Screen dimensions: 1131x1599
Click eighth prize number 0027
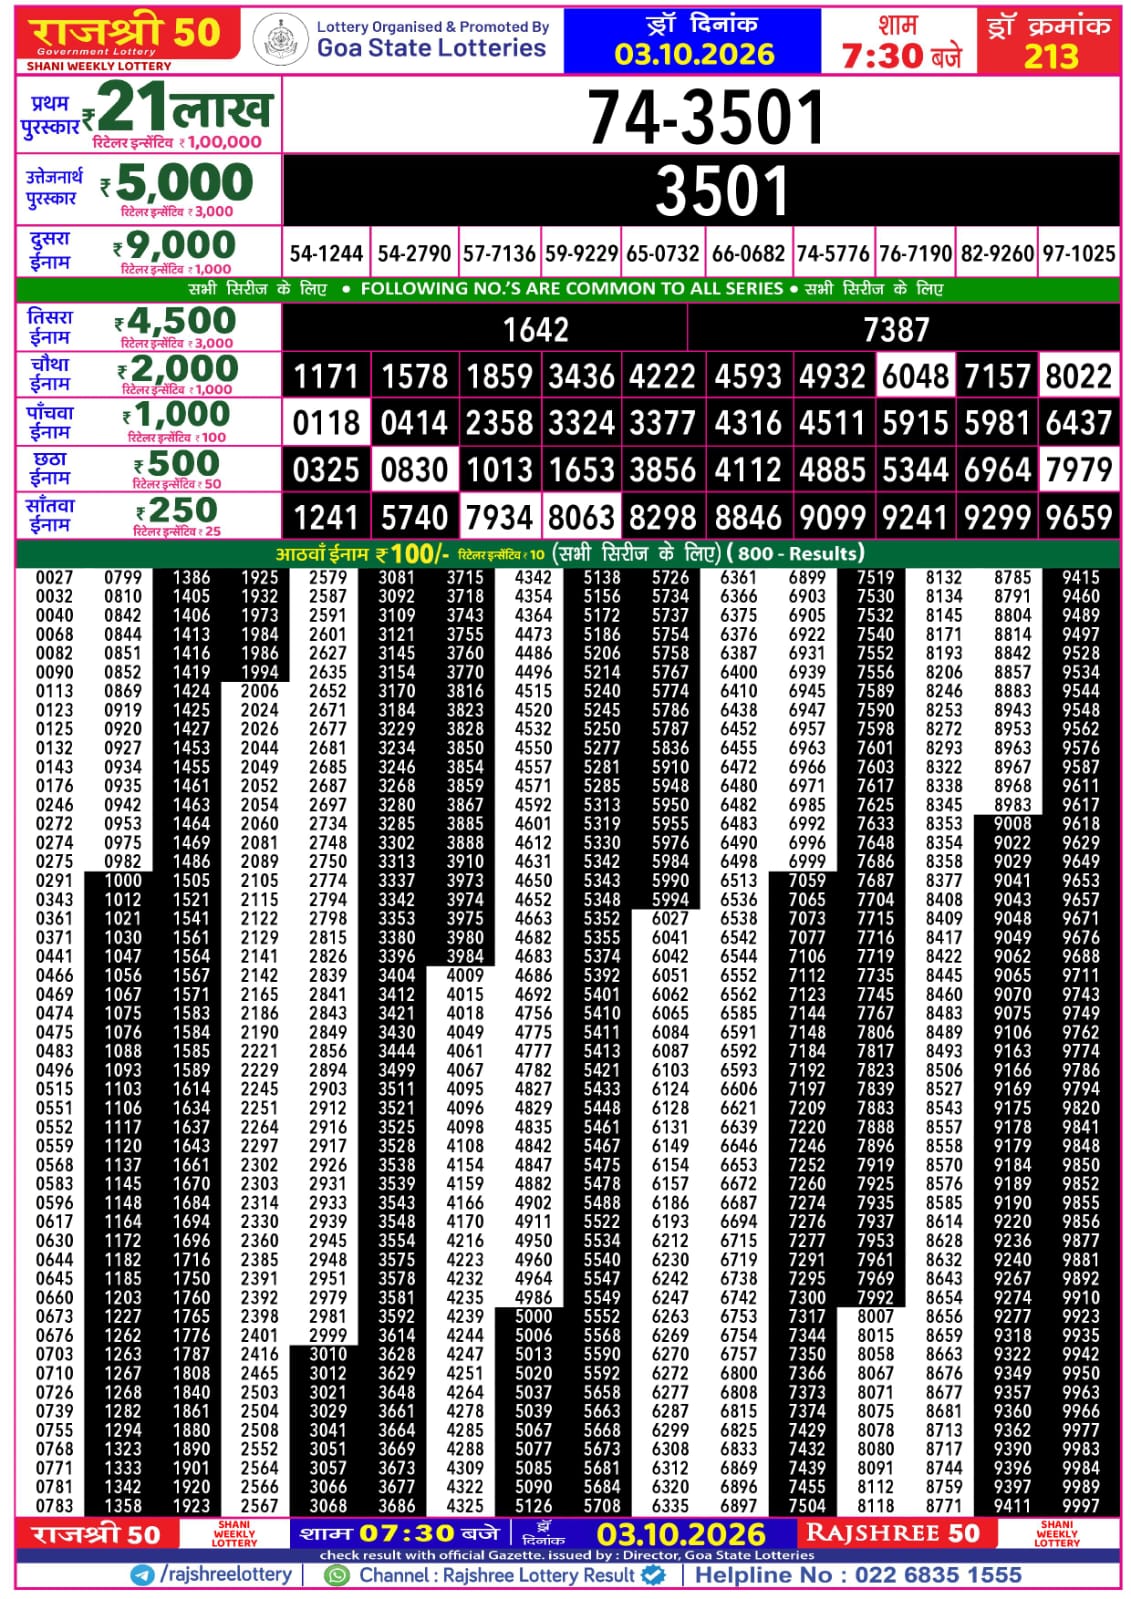(x=54, y=577)
